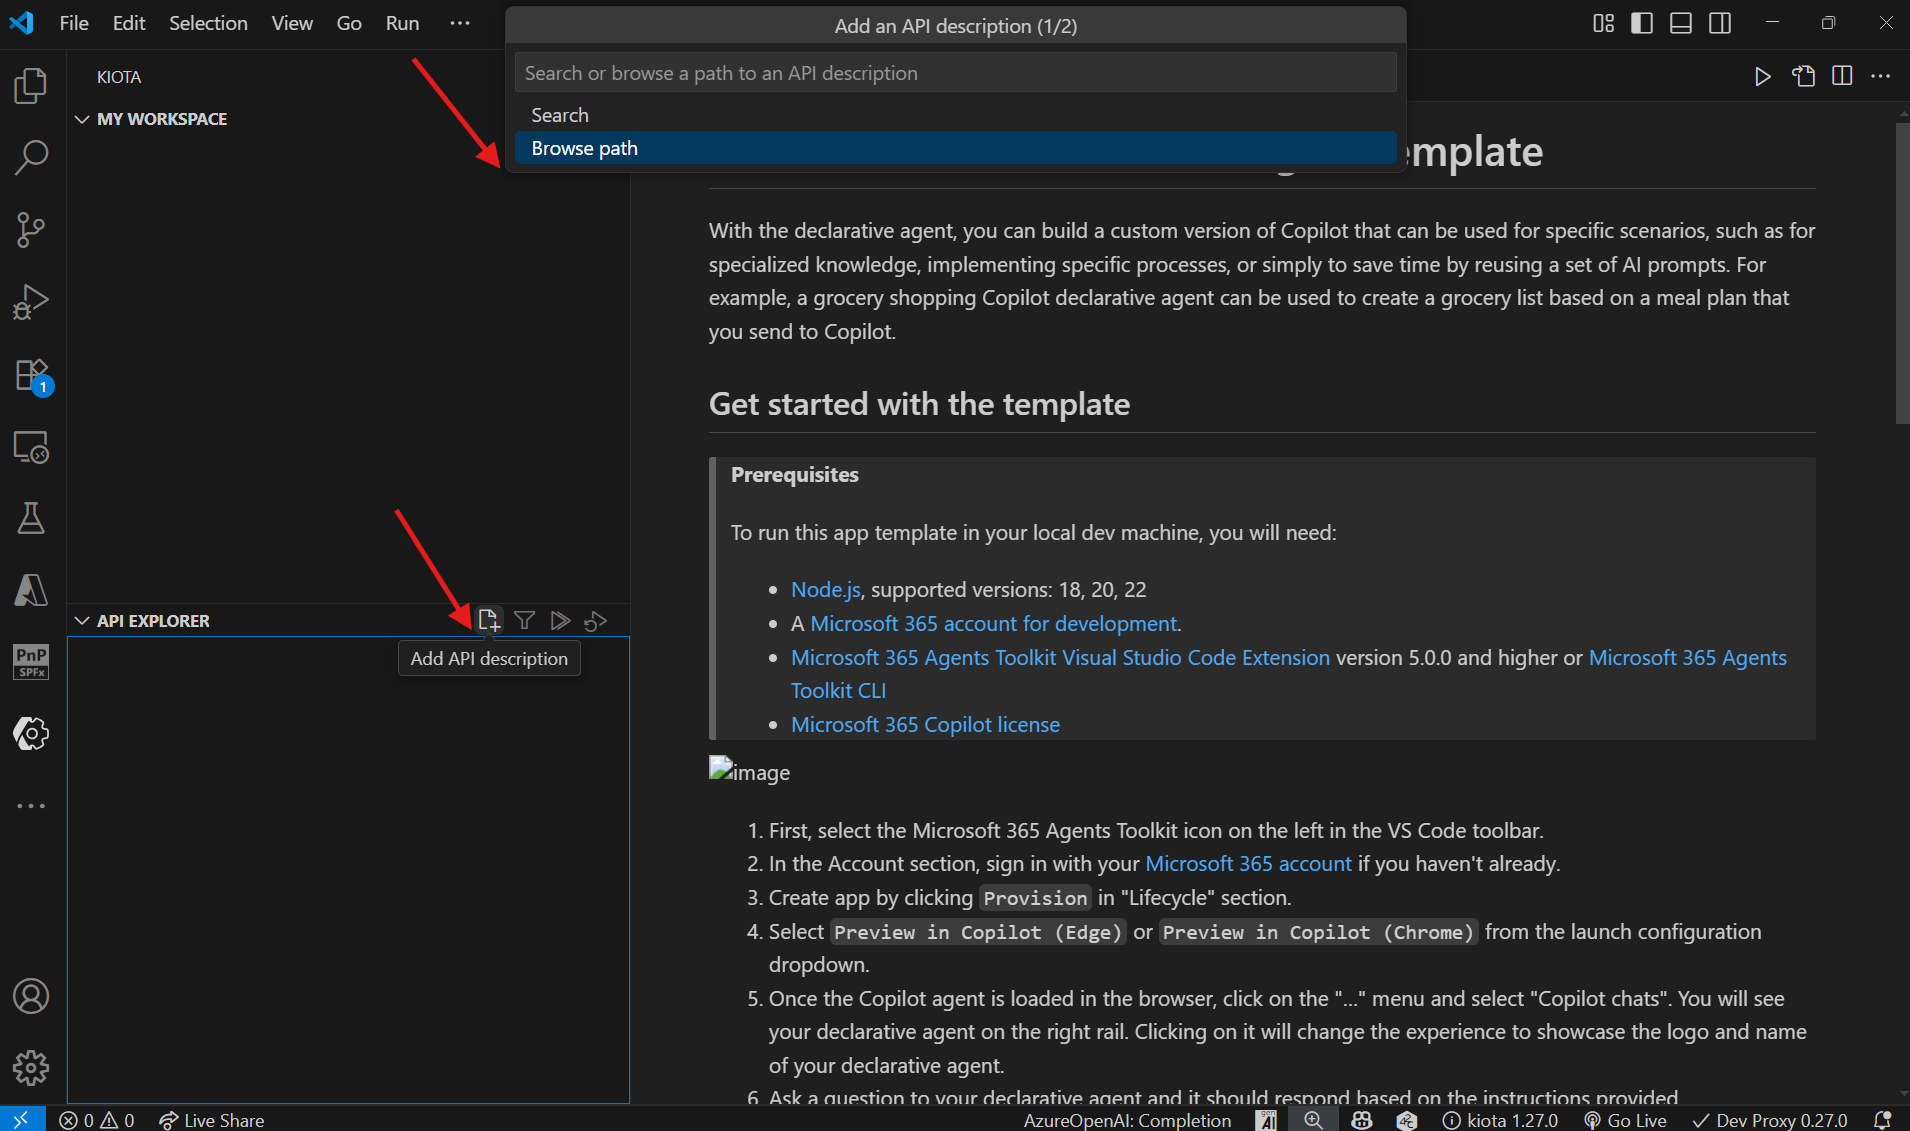Show additional views ellipsis in activity bar
The height and width of the screenshot is (1131, 1910).
pyautogui.click(x=31, y=806)
